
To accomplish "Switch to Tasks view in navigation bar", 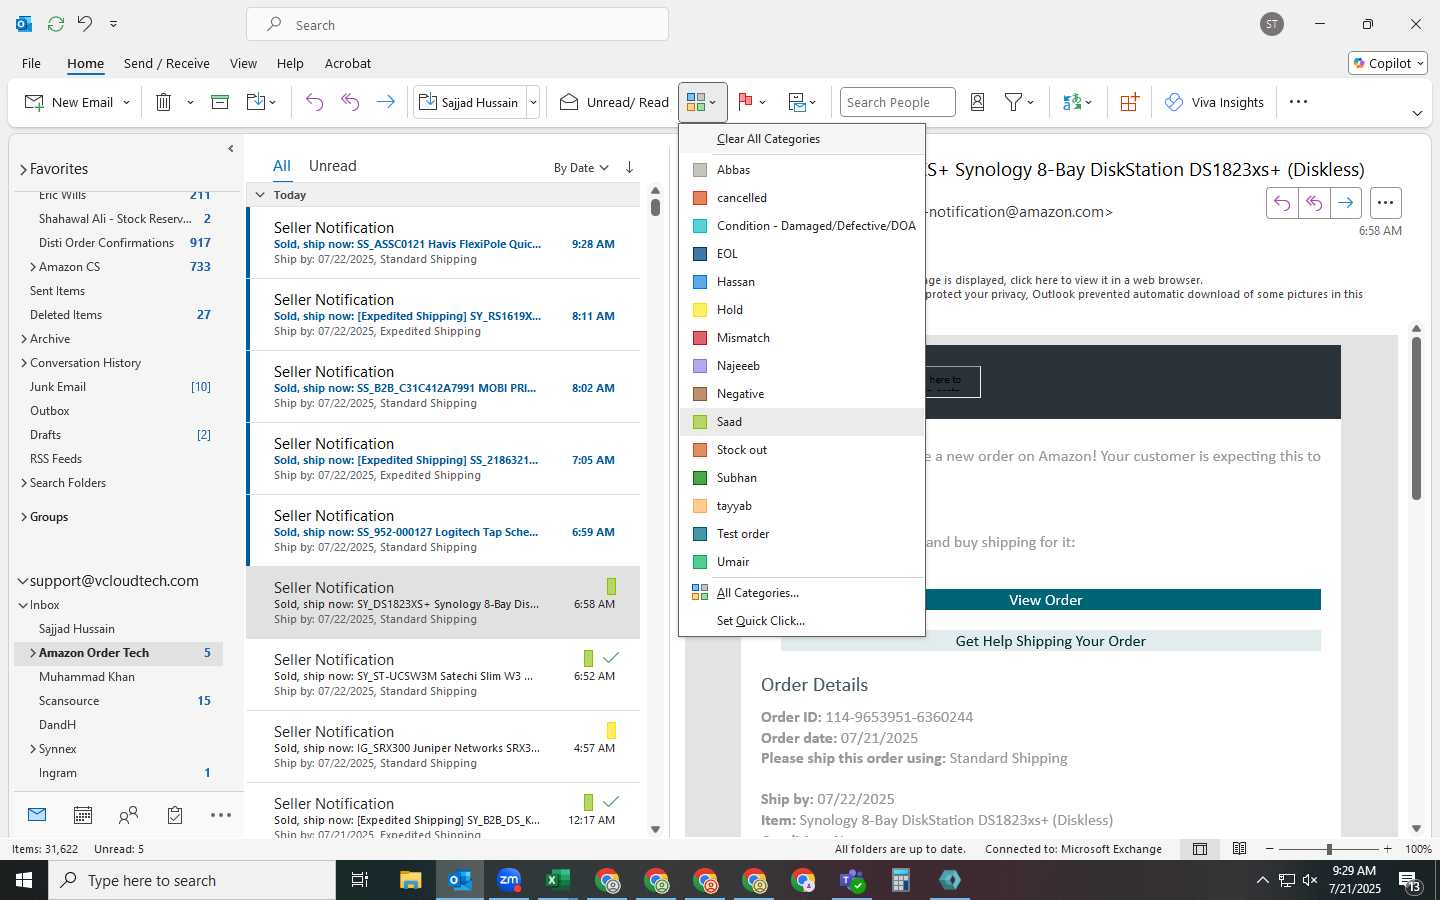I will tap(175, 815).
